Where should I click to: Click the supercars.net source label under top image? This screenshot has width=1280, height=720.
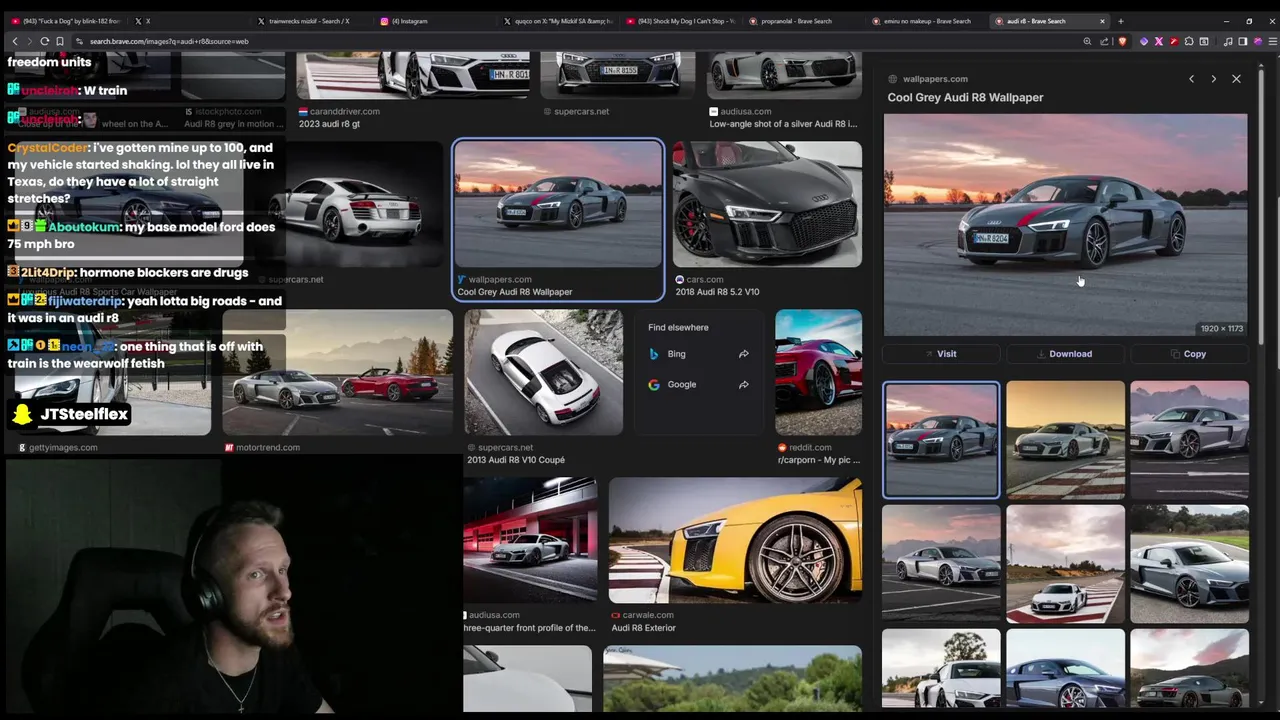click(581, 111)
